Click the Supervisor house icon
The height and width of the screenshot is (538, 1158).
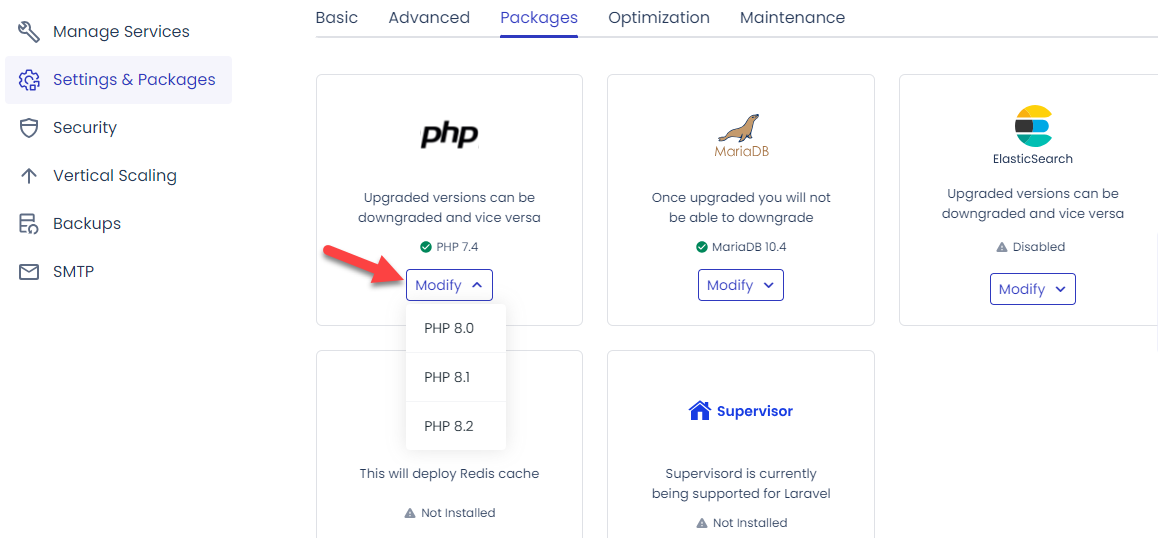click(x=699, y=411)
